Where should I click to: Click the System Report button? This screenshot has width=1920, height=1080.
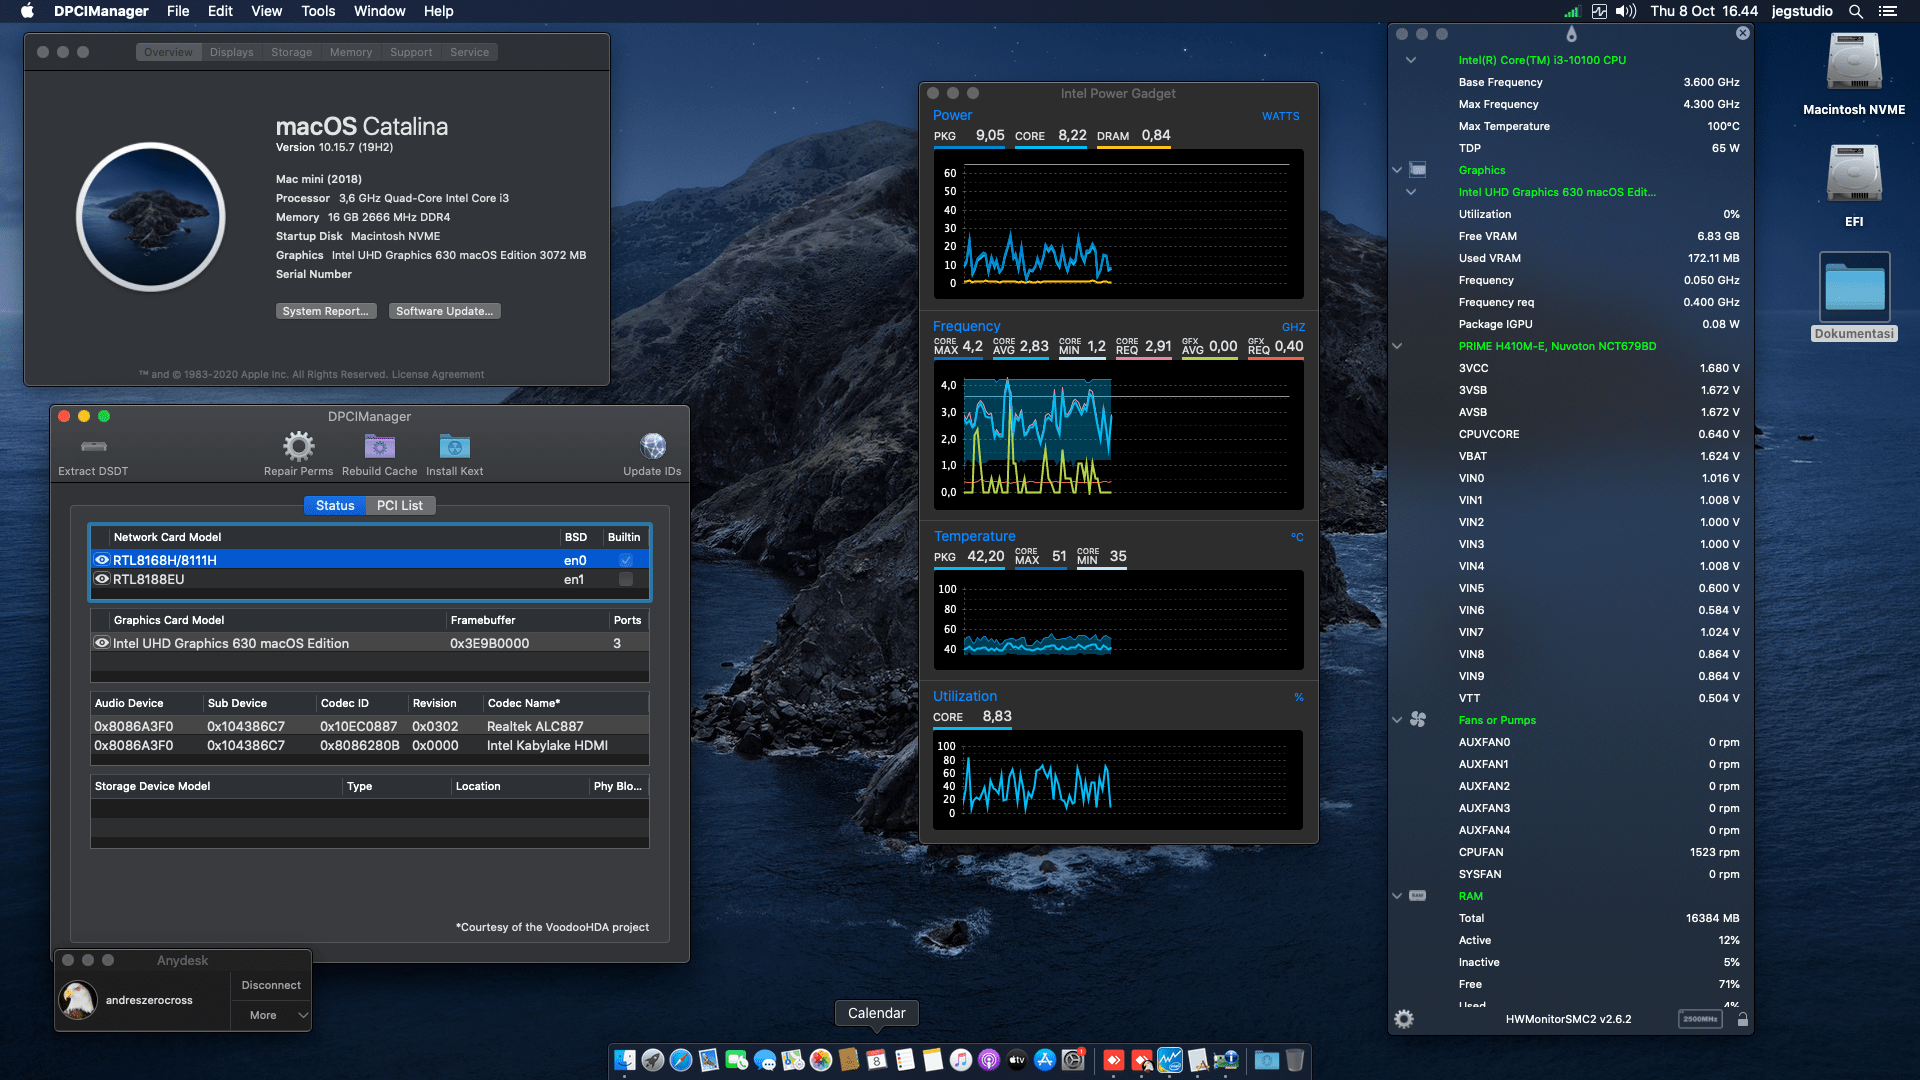(326, 311)
